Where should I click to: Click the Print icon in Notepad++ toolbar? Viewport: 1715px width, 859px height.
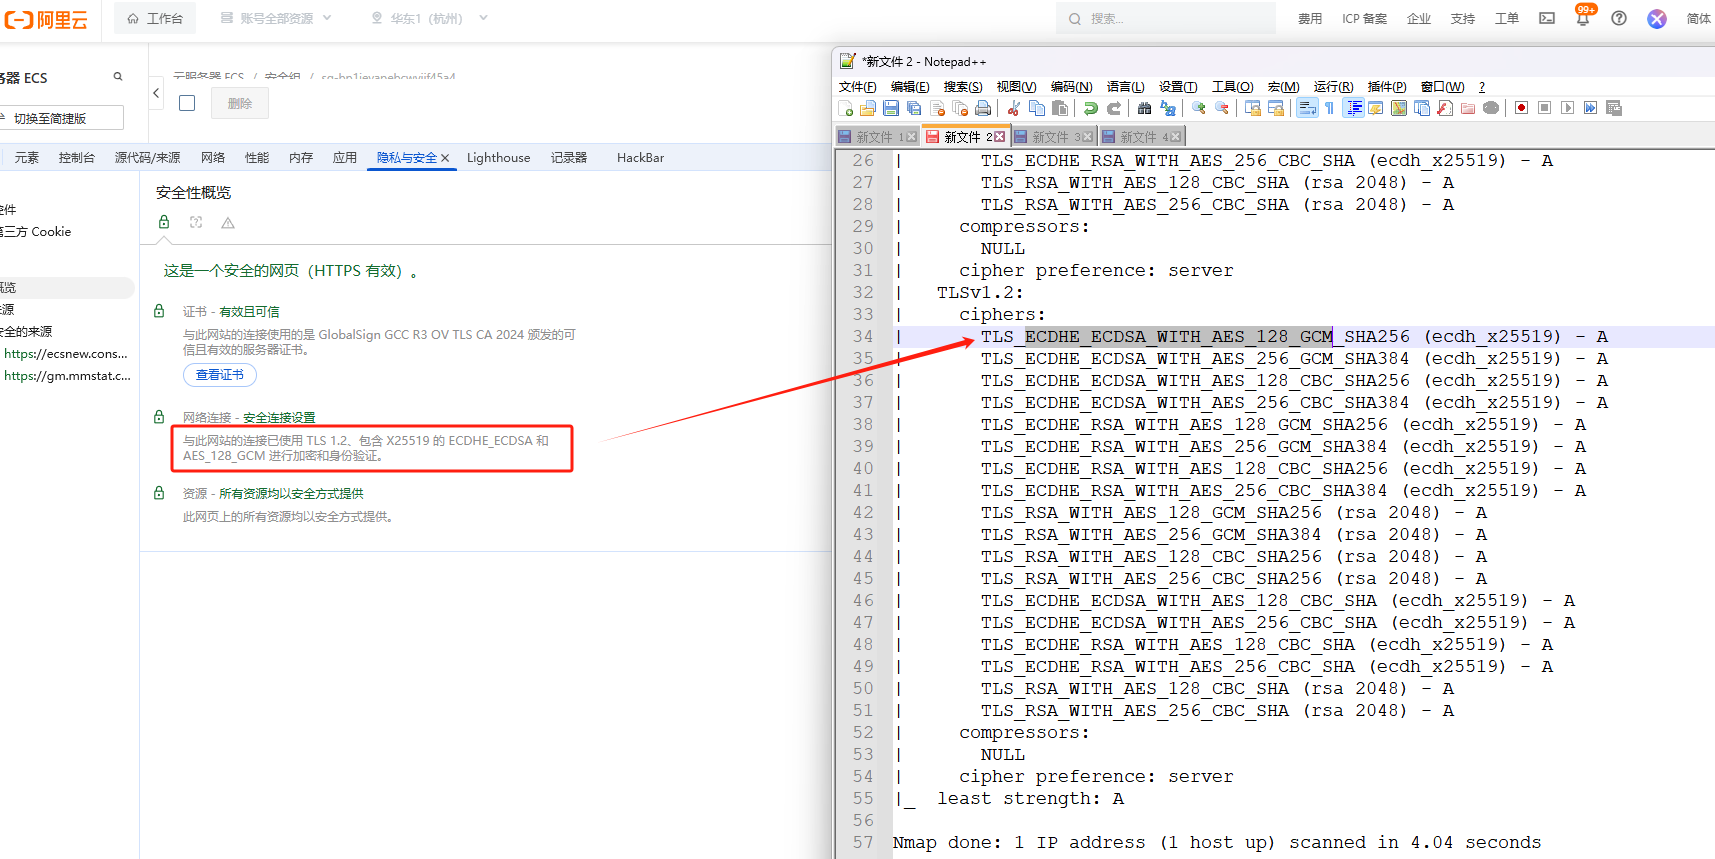click(983, 108)
